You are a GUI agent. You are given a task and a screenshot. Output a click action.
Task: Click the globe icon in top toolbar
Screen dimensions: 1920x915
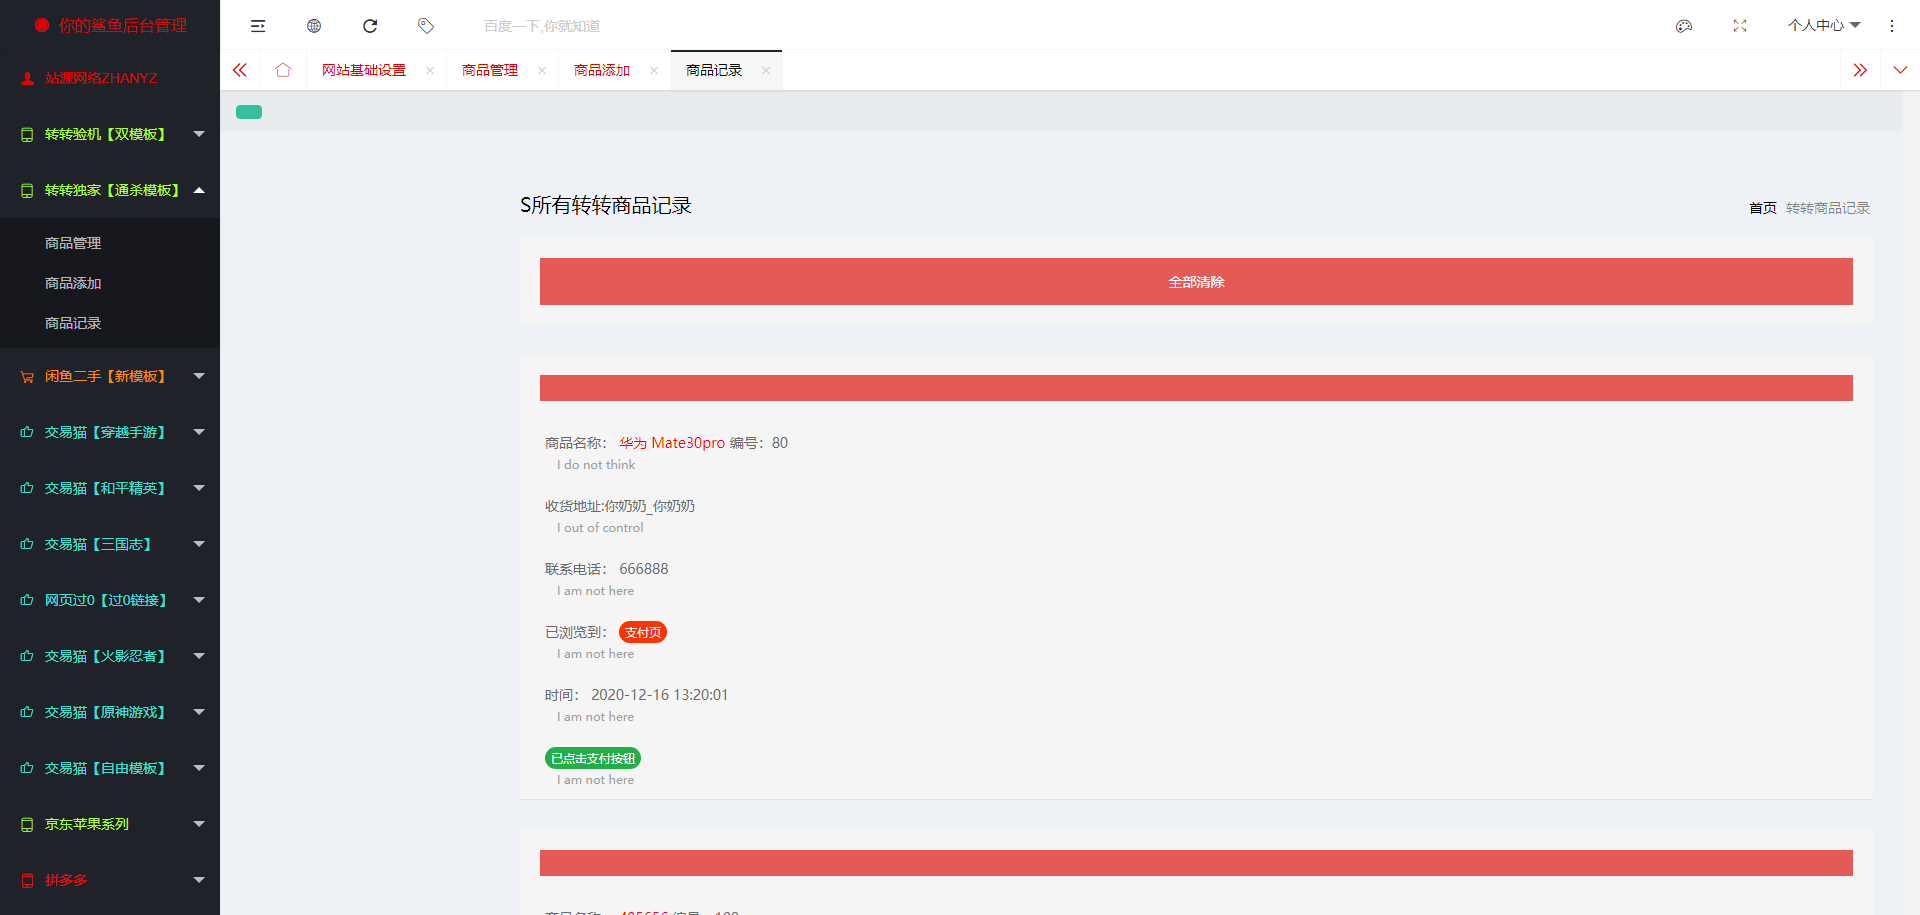(x=314, y=26)
